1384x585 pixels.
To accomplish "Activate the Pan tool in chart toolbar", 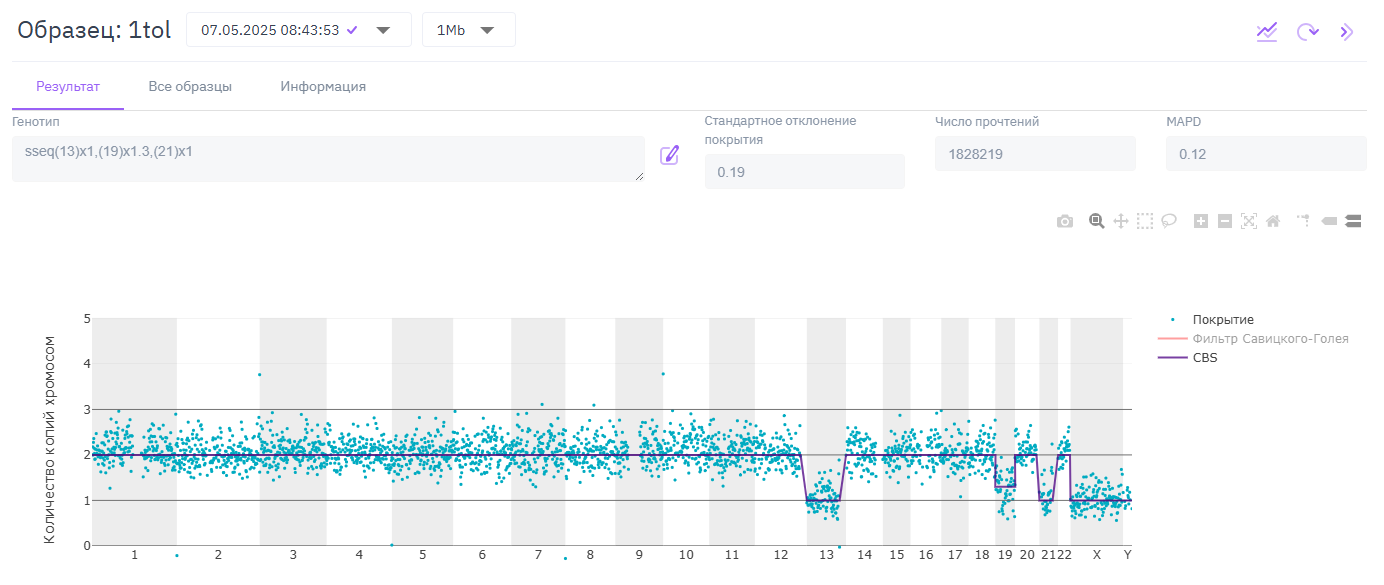I will [x=1121, y=221].
